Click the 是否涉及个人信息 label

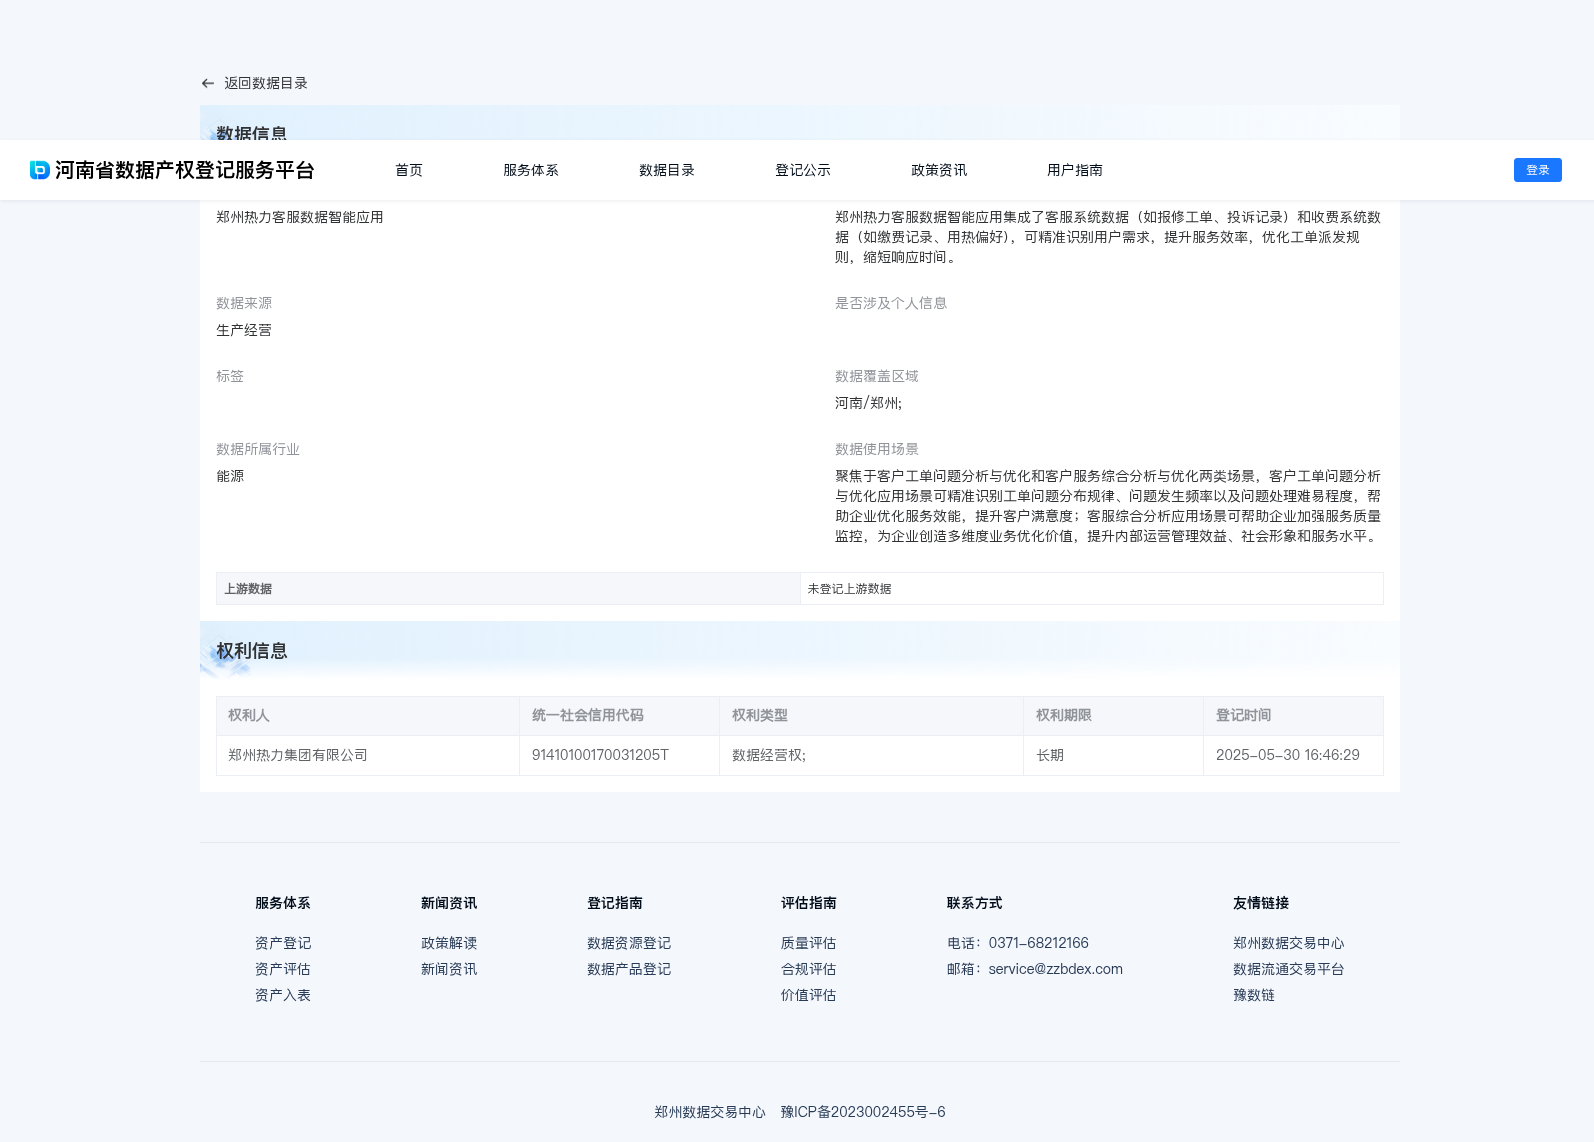[x=891, y=303]
